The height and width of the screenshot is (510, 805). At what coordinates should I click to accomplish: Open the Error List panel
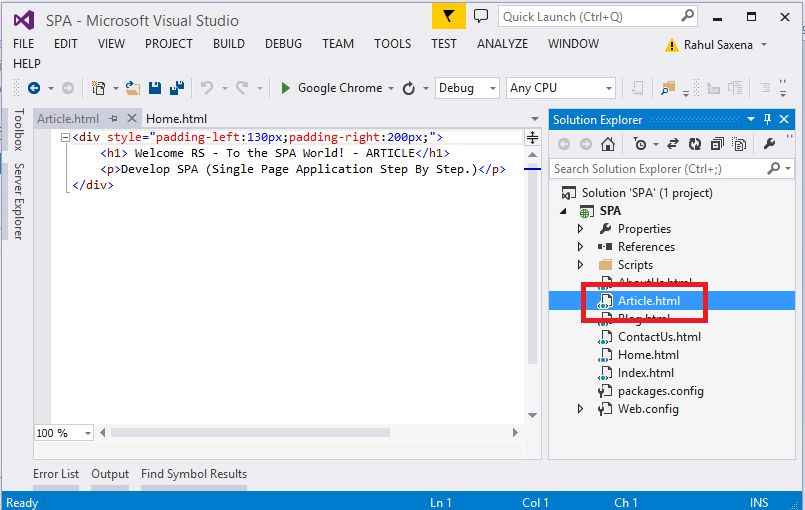pos(56,474)
